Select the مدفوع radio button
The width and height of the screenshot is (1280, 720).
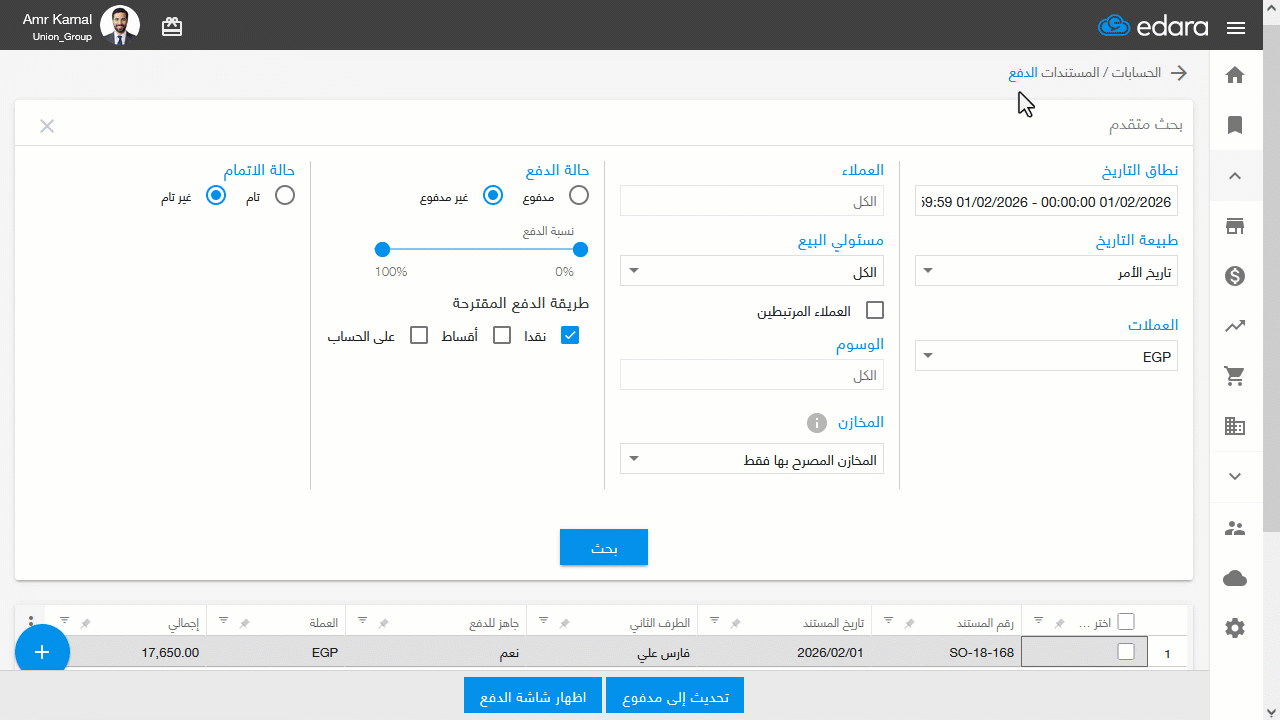click(578, 196)
